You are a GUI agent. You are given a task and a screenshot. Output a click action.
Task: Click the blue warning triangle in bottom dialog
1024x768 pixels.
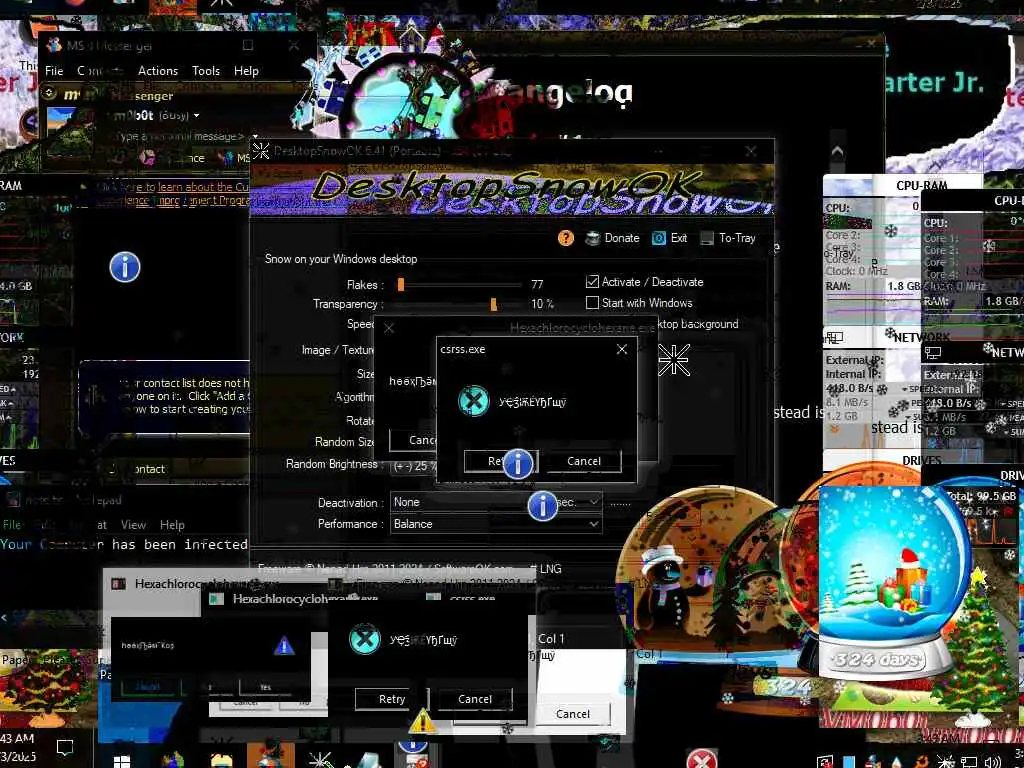click(283, 646)
